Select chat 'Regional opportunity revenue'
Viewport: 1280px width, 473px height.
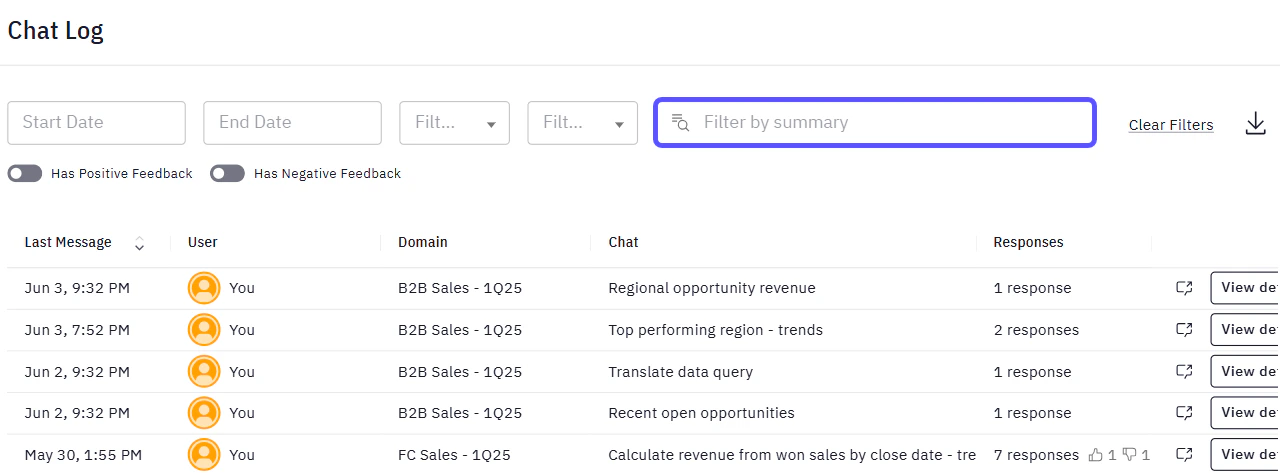[x=712, y=288]
